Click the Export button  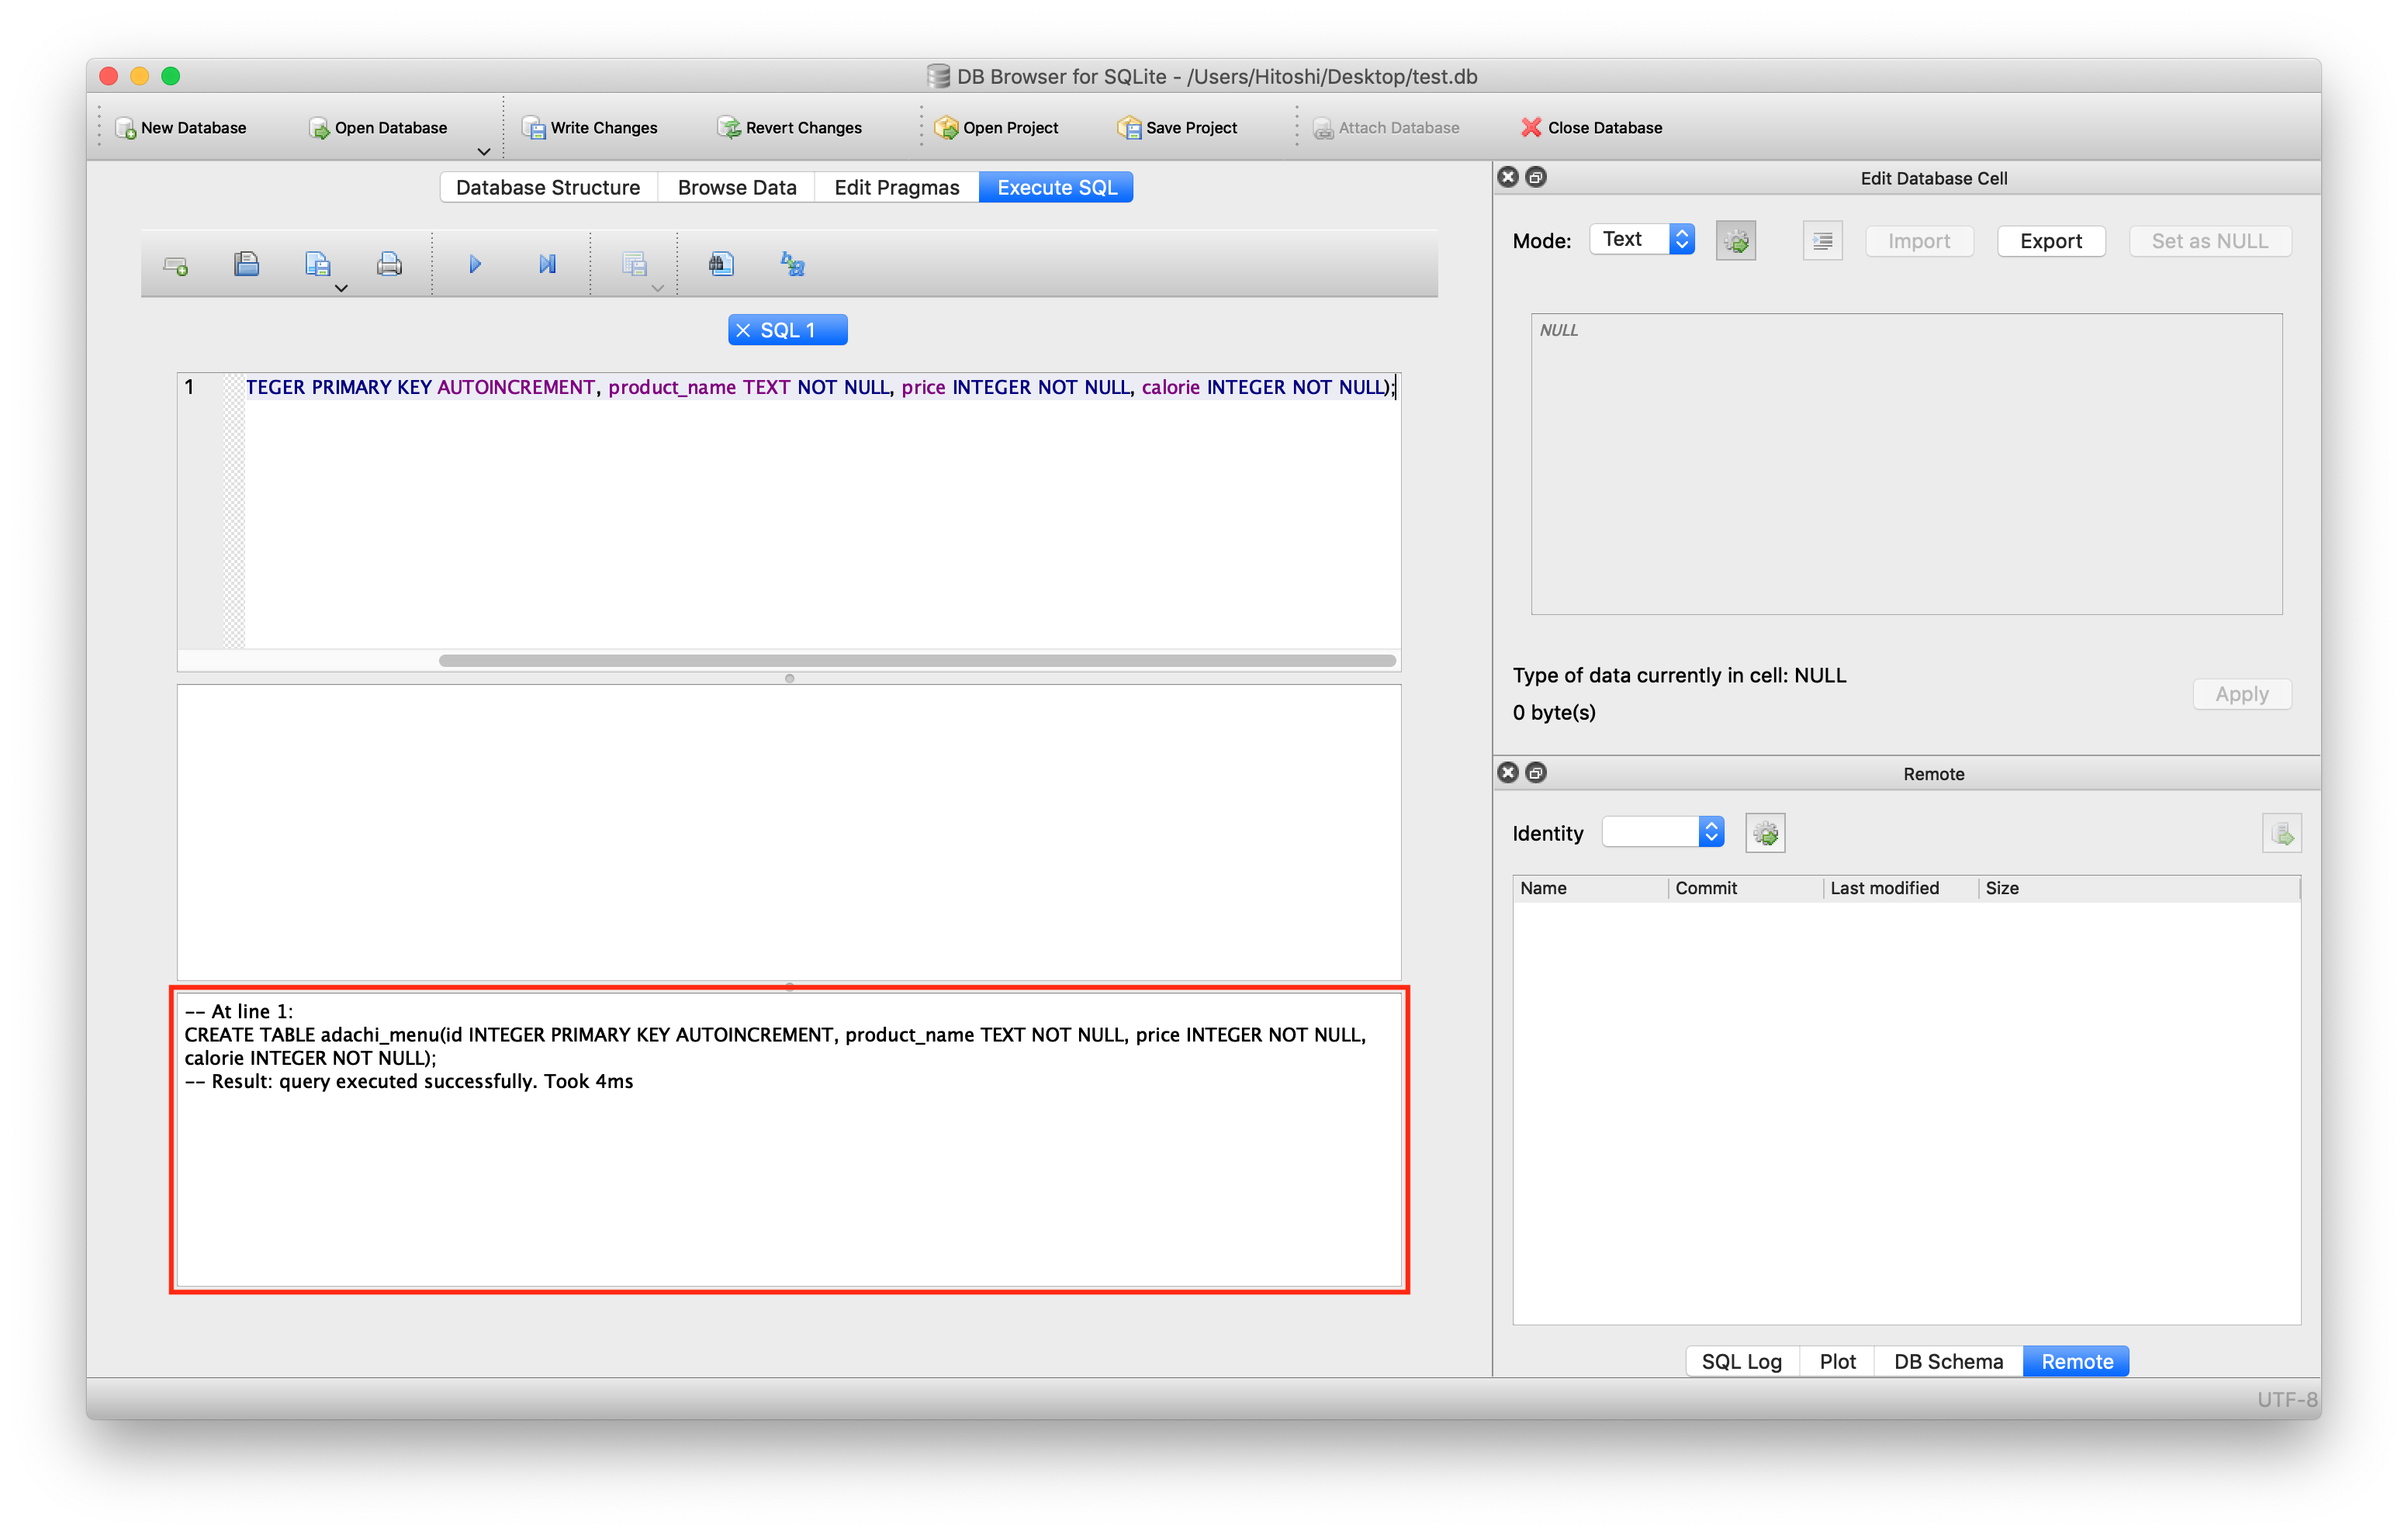point(2050,240)
